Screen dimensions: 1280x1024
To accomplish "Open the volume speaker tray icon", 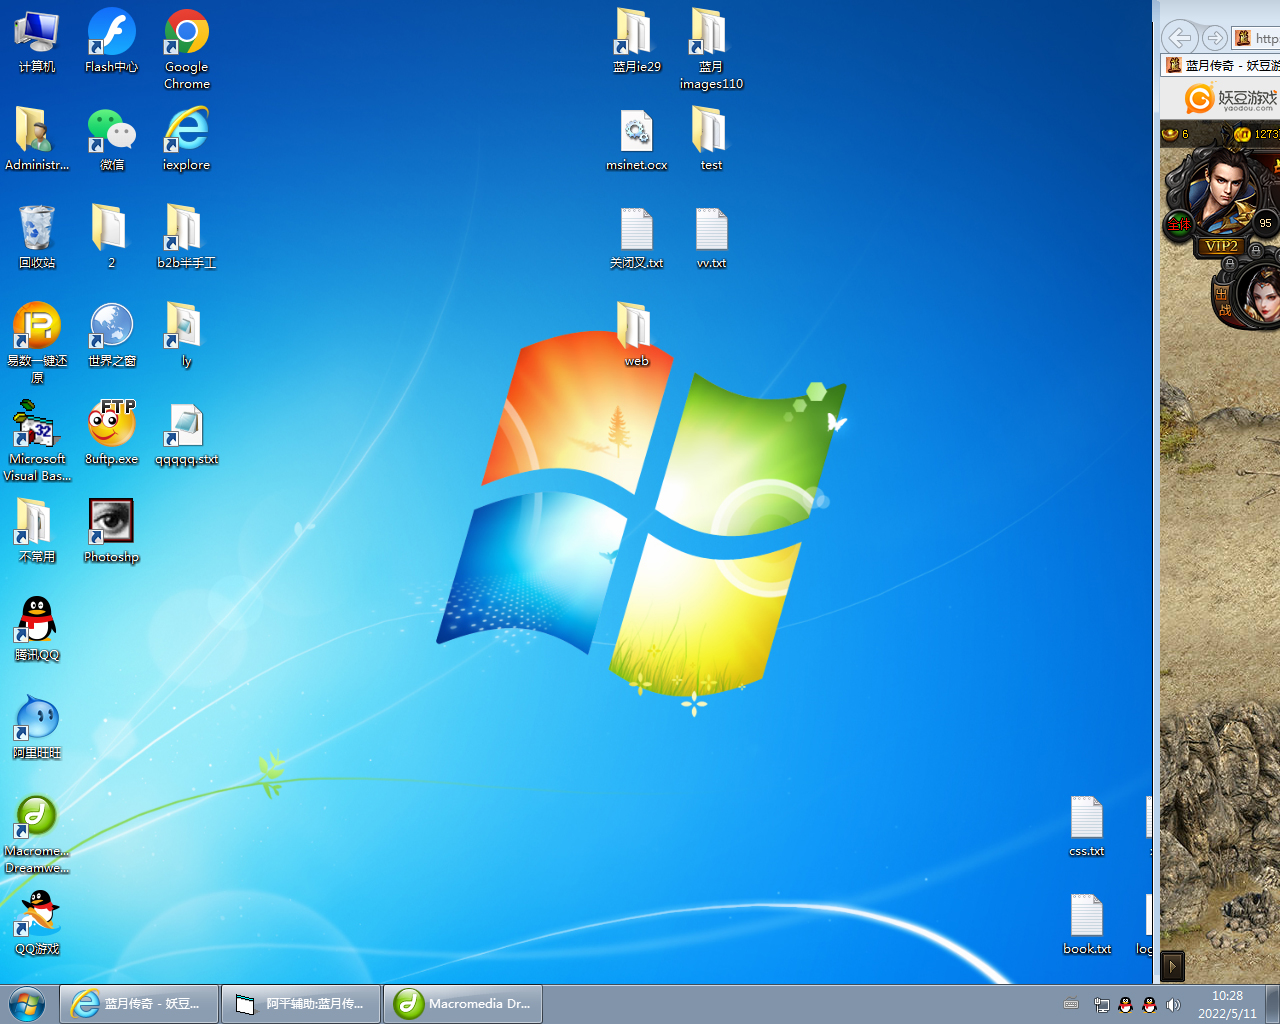I will click(x=1174, y=1004).
